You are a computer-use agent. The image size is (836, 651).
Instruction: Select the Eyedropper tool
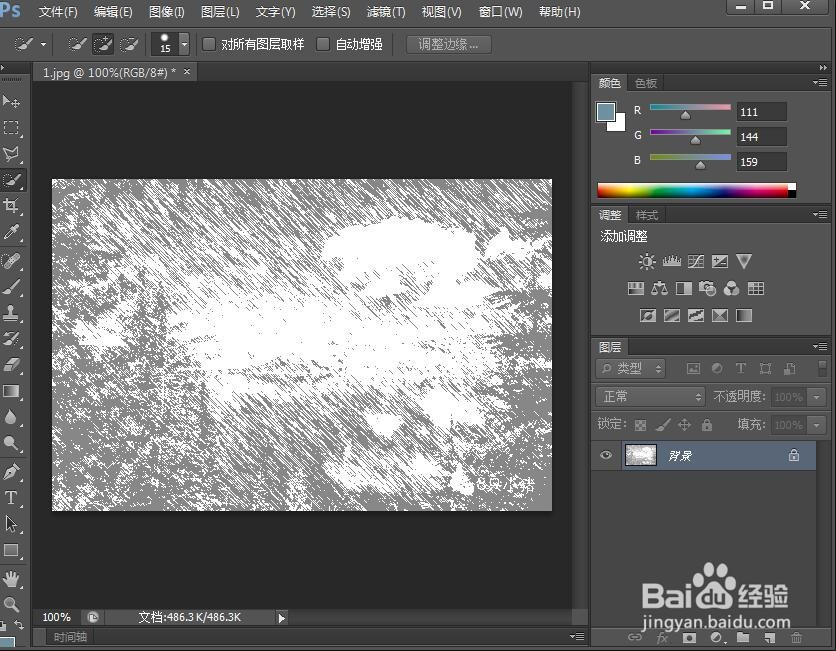coord(11,232)
